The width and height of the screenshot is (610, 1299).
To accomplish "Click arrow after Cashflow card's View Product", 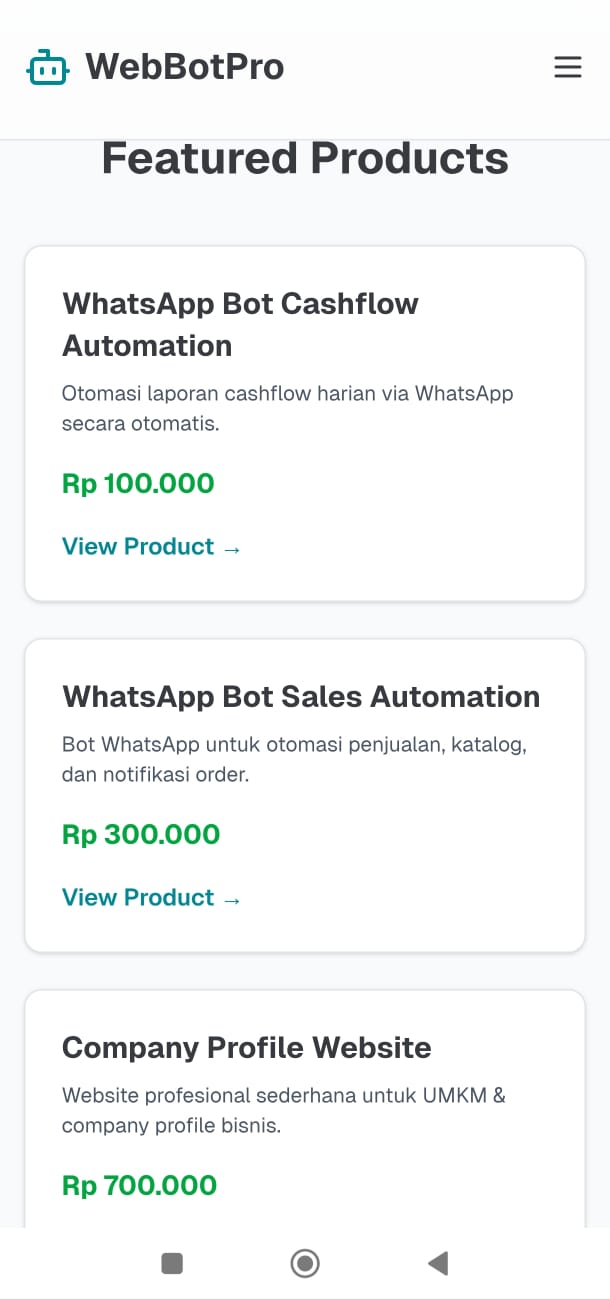I will (x=232, y=548).
